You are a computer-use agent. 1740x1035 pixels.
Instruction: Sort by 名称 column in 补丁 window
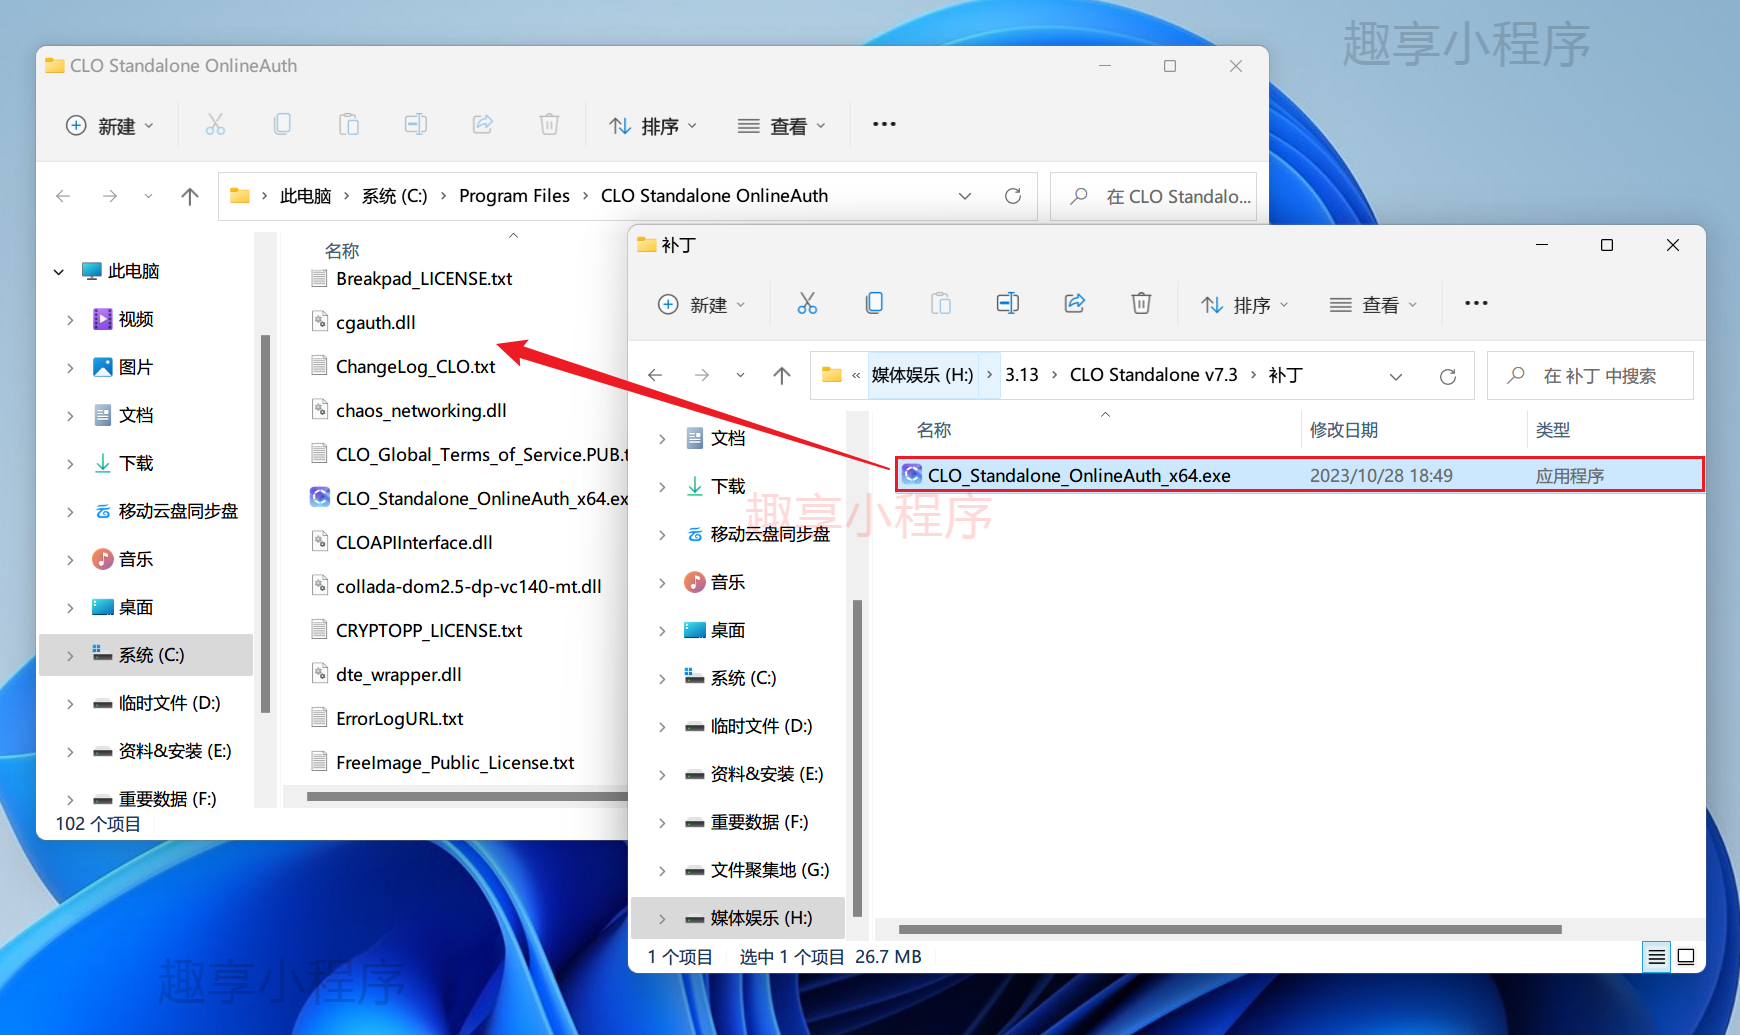(934, 430)
